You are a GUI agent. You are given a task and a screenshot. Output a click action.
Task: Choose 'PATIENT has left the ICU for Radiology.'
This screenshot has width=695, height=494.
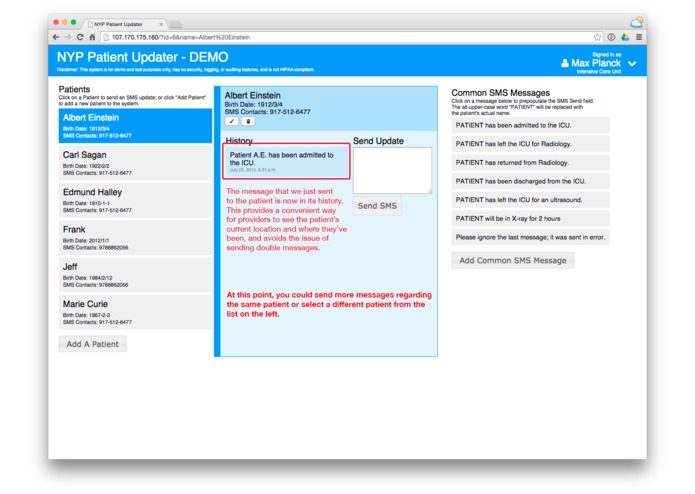click(x=531, y=144)
